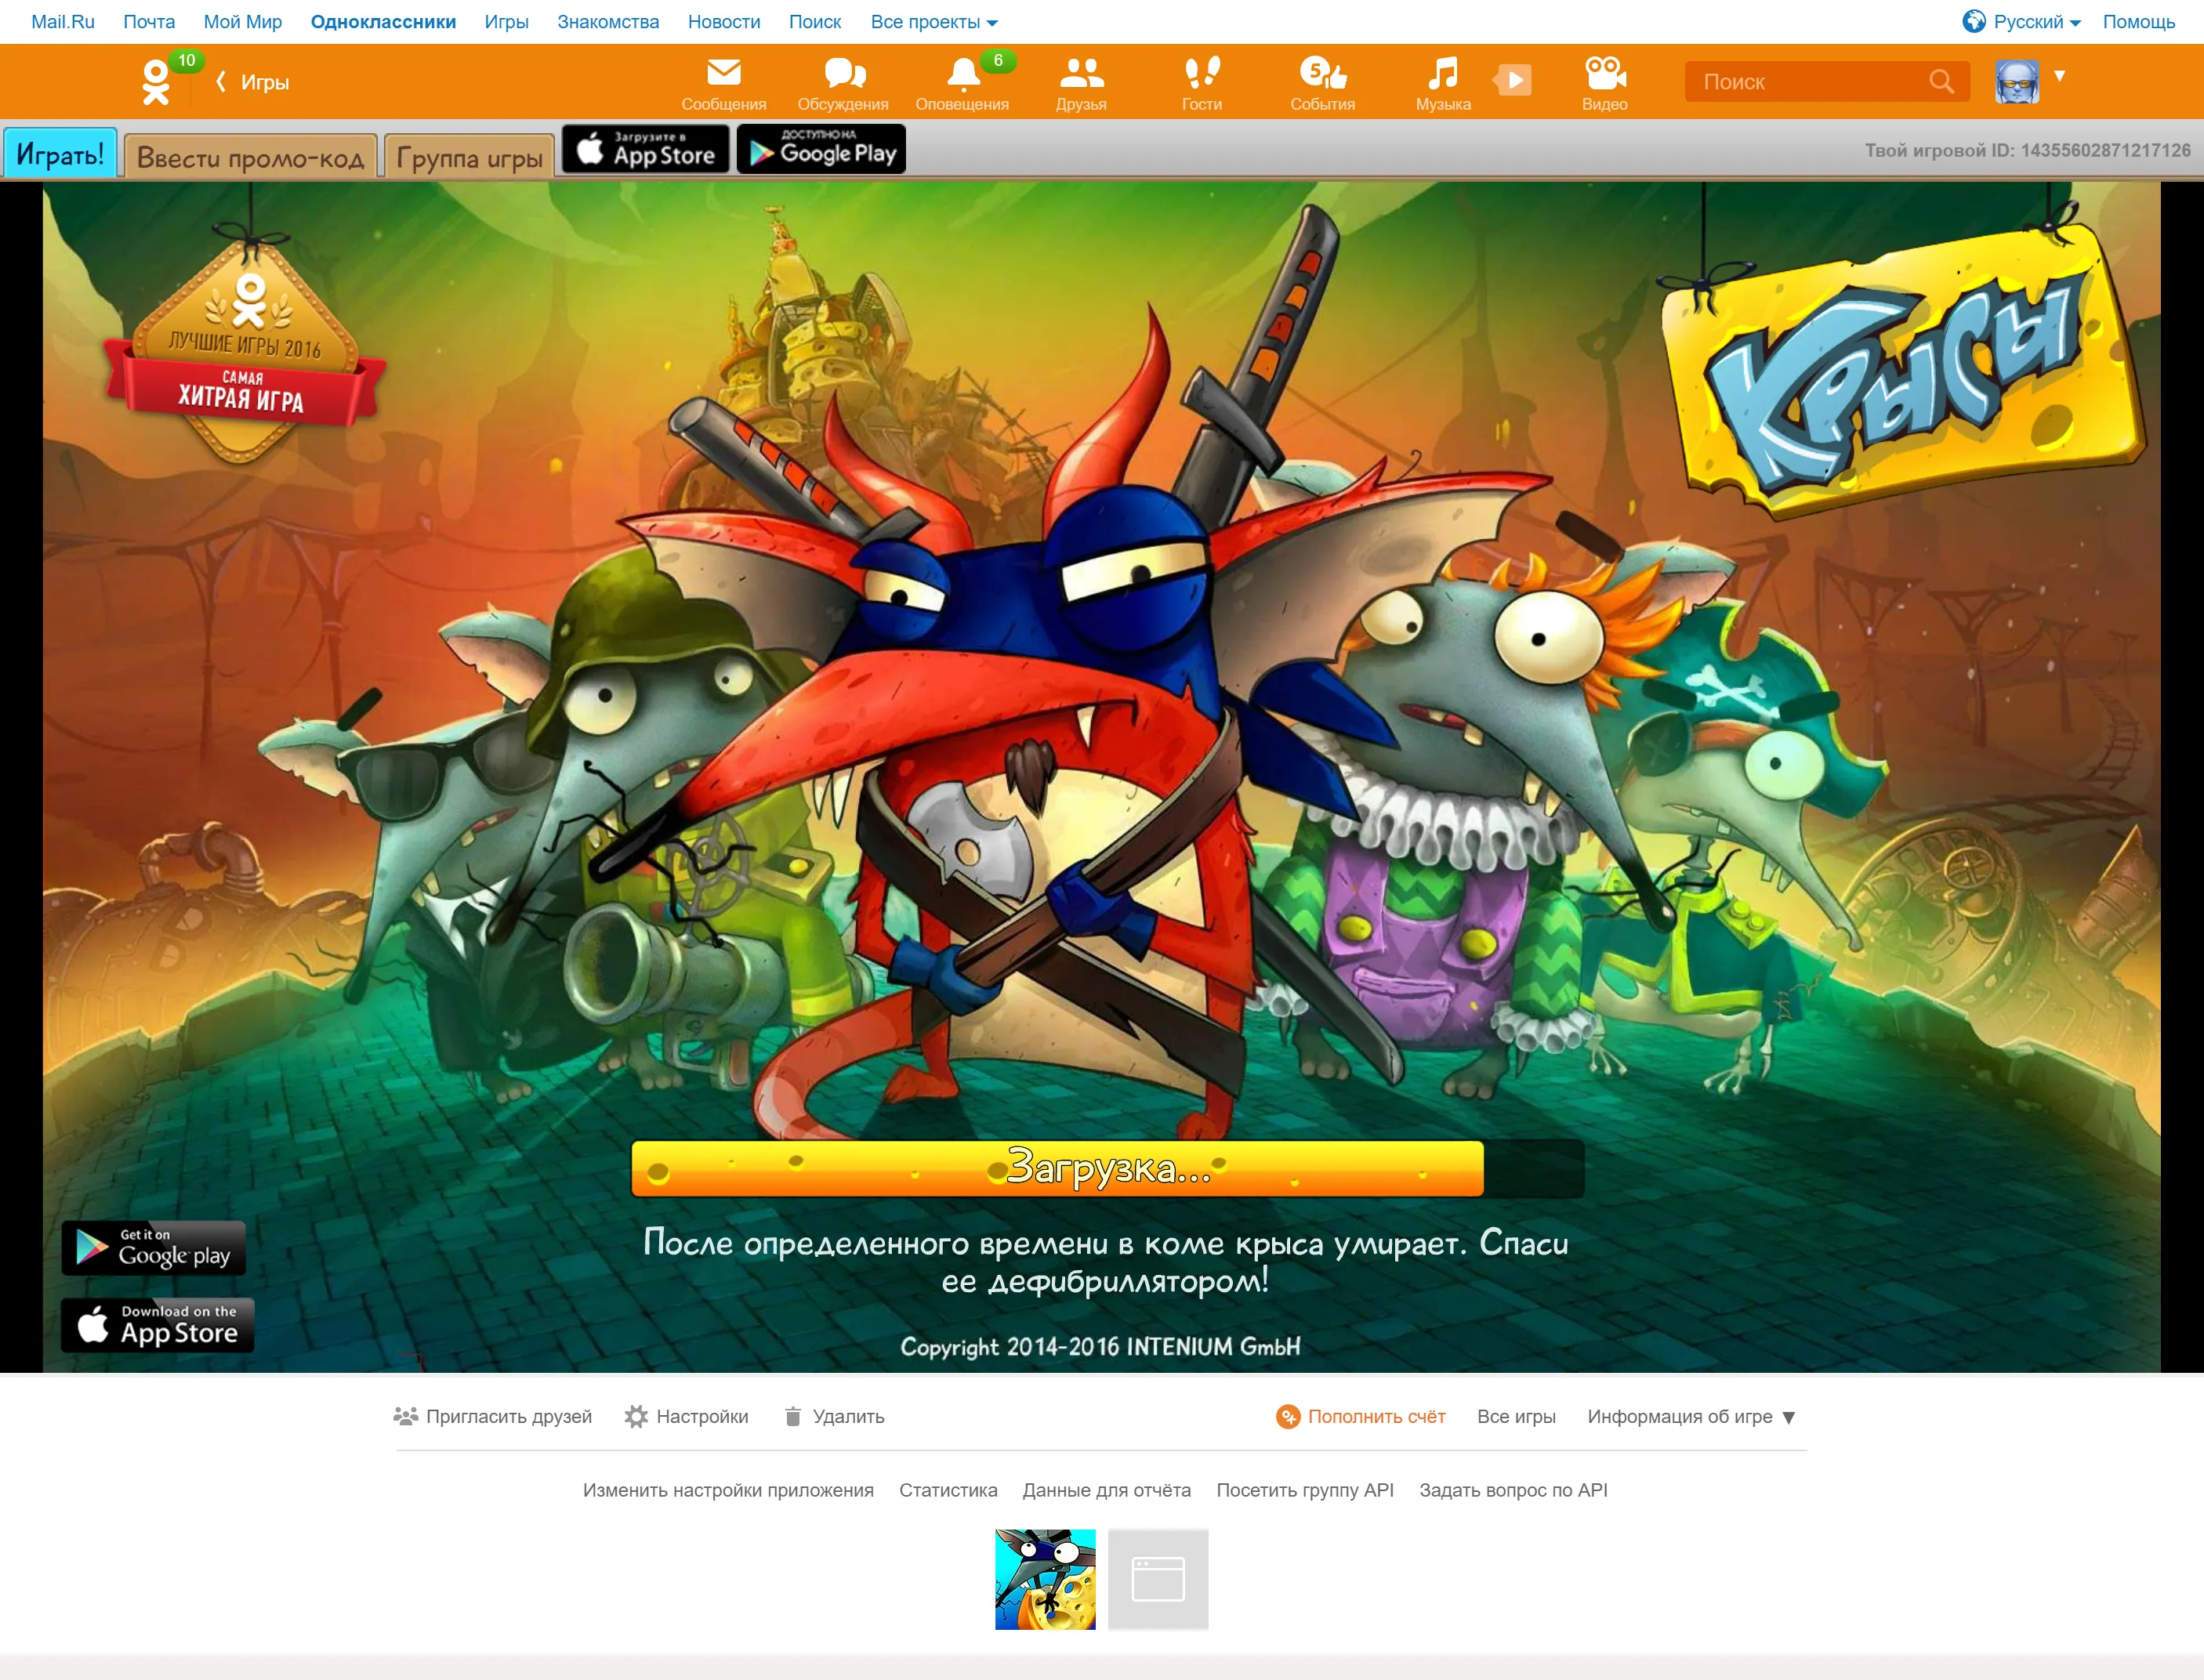Viewport: 2204px width, 1680px height.
Task: Open Данные для отчёта link
Action: coord(1106,1490)
